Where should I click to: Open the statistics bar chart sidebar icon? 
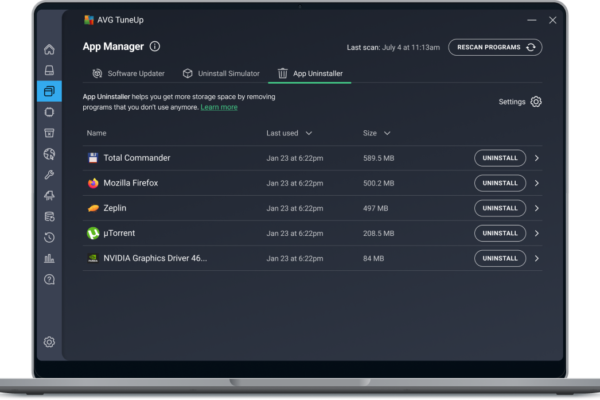(x=49, y=258)
